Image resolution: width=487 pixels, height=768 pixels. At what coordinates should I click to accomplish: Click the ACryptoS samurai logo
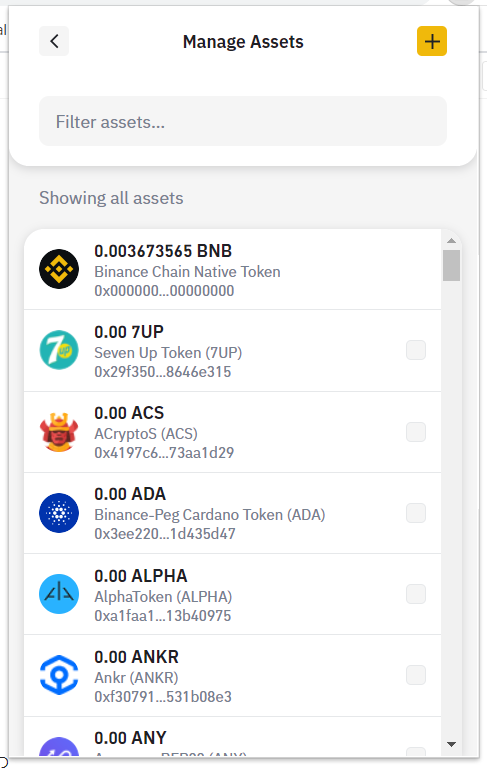[x=59, y=432]
